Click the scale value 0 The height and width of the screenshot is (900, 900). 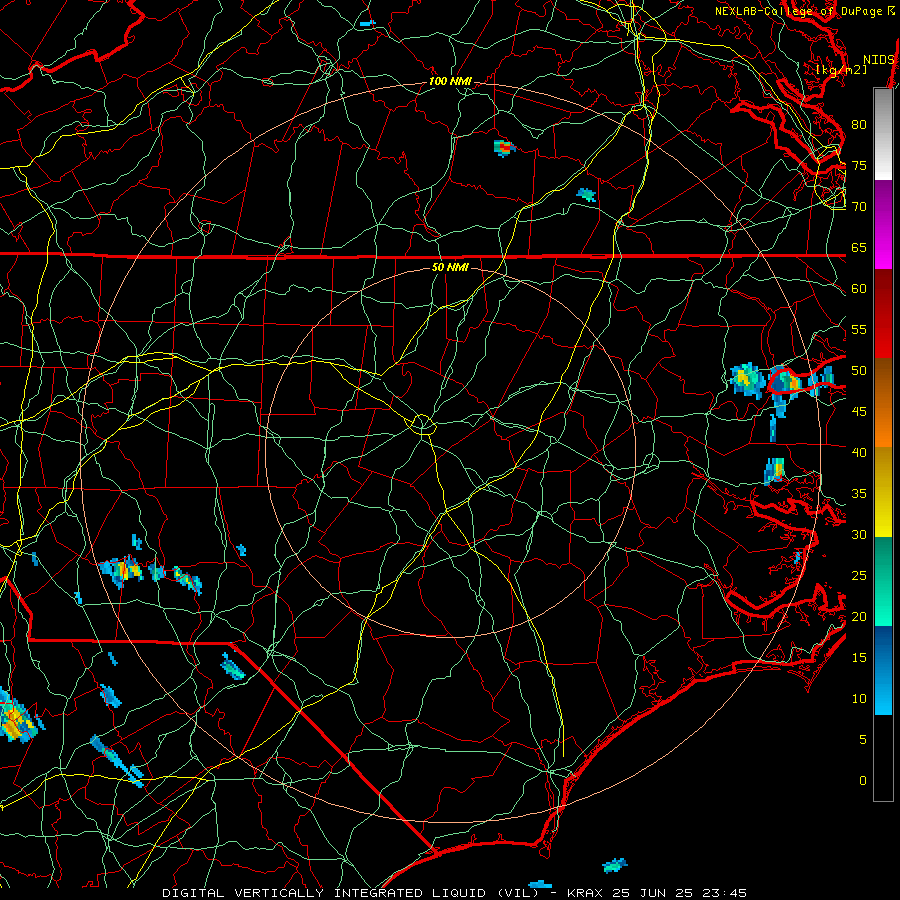click(863, 781)
